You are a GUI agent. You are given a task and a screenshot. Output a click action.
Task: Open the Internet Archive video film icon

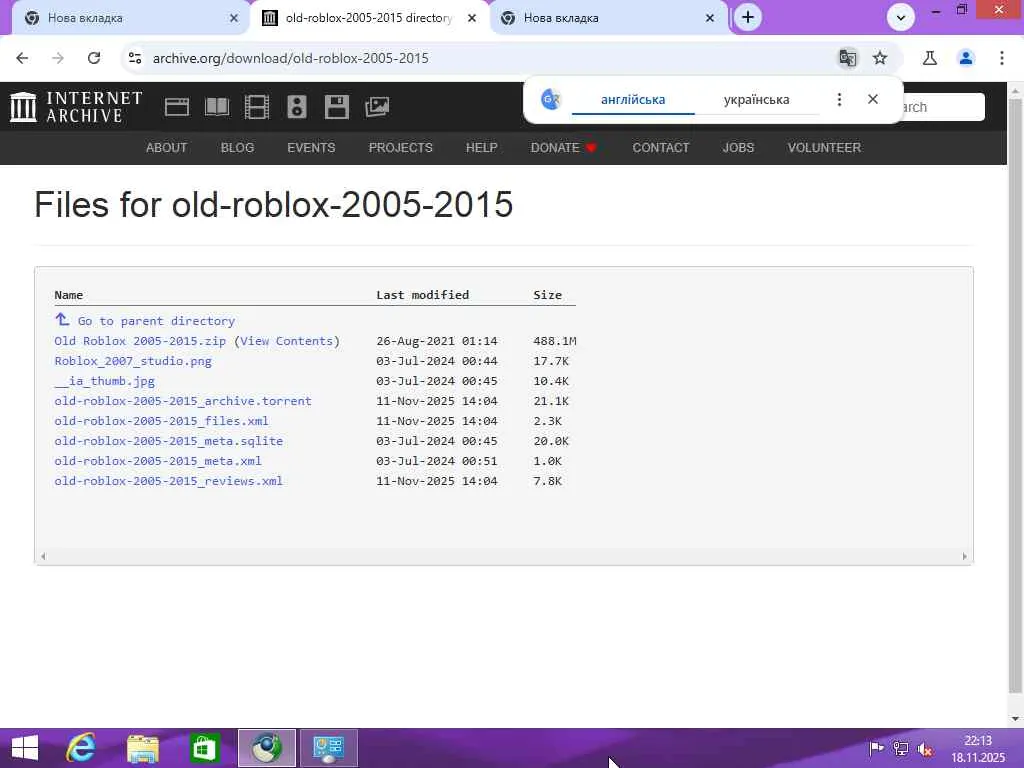pos(257,106)
